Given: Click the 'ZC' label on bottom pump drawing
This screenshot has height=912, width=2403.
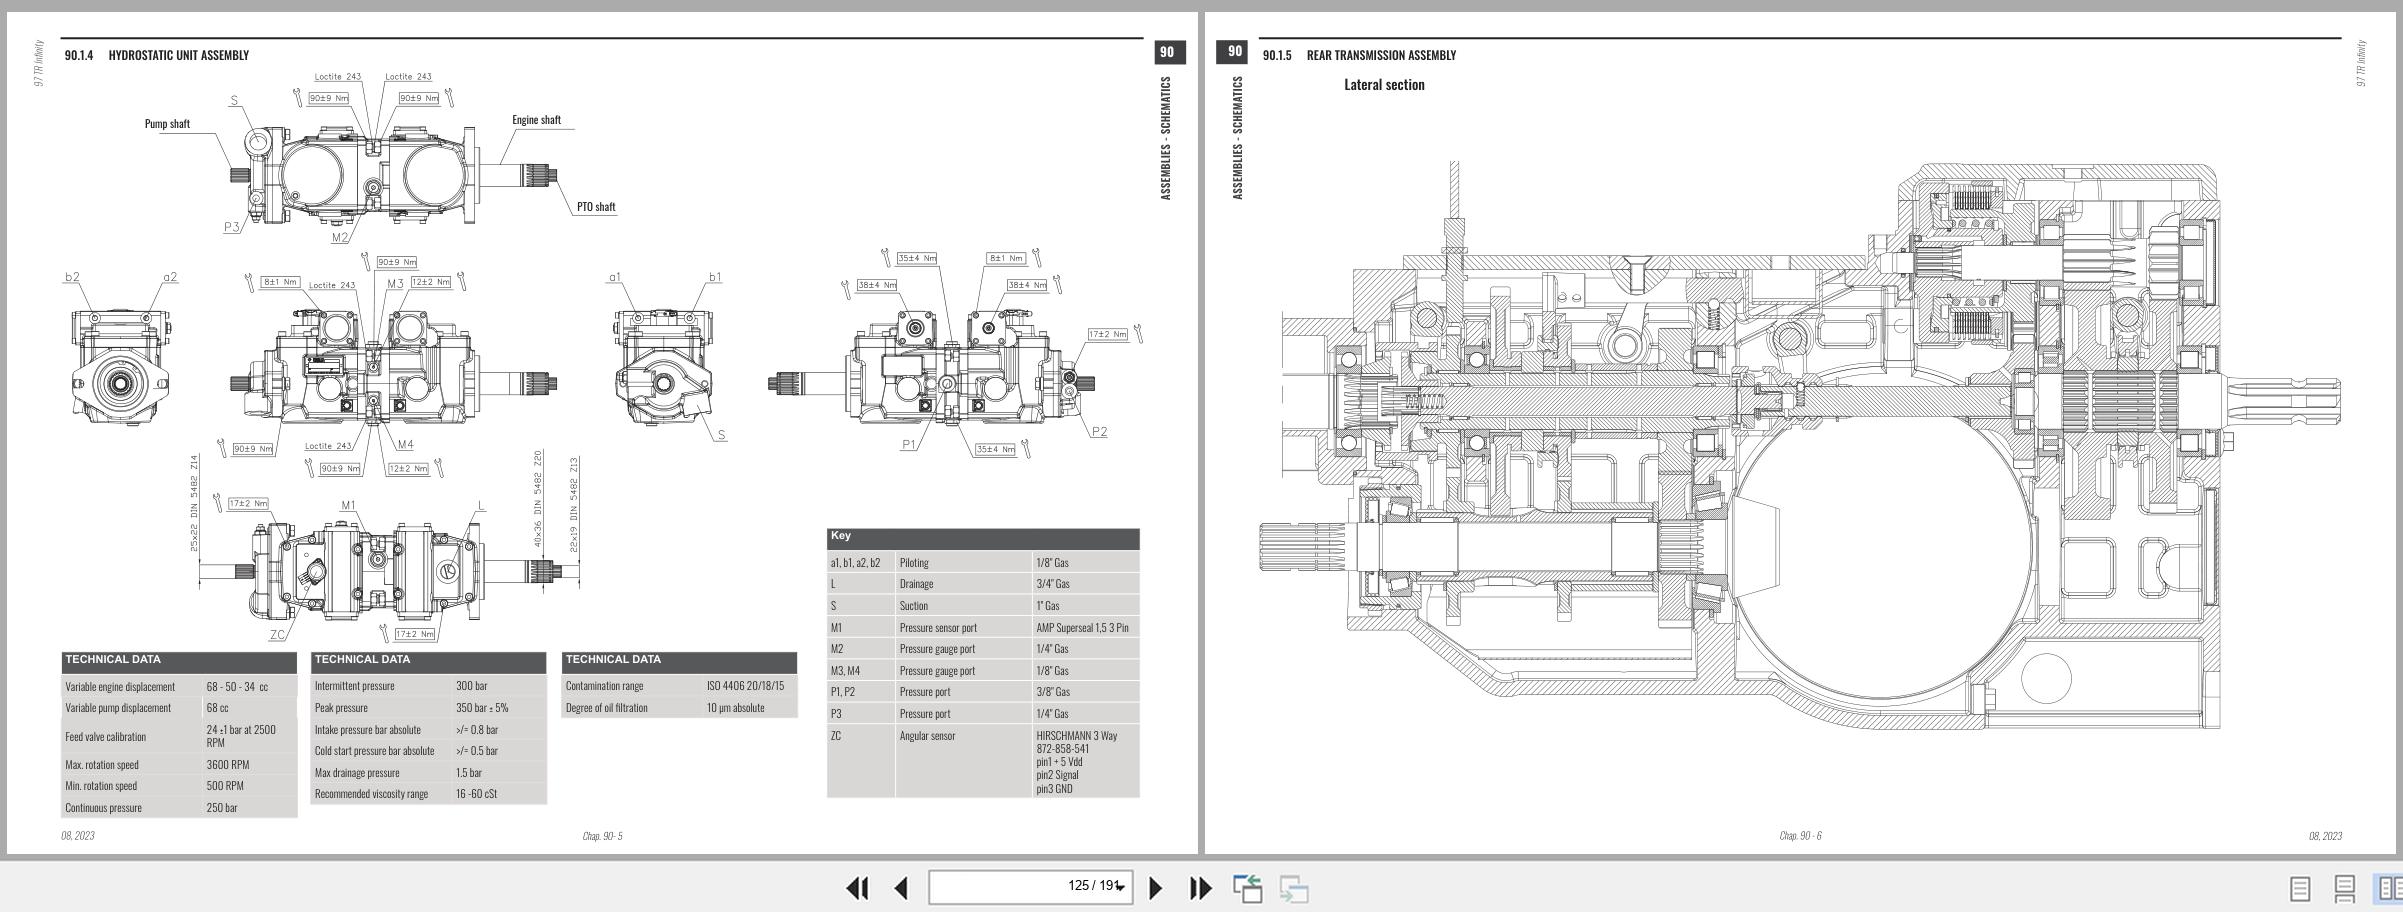Looking at the screenshot, I should [x=277, y=634].
